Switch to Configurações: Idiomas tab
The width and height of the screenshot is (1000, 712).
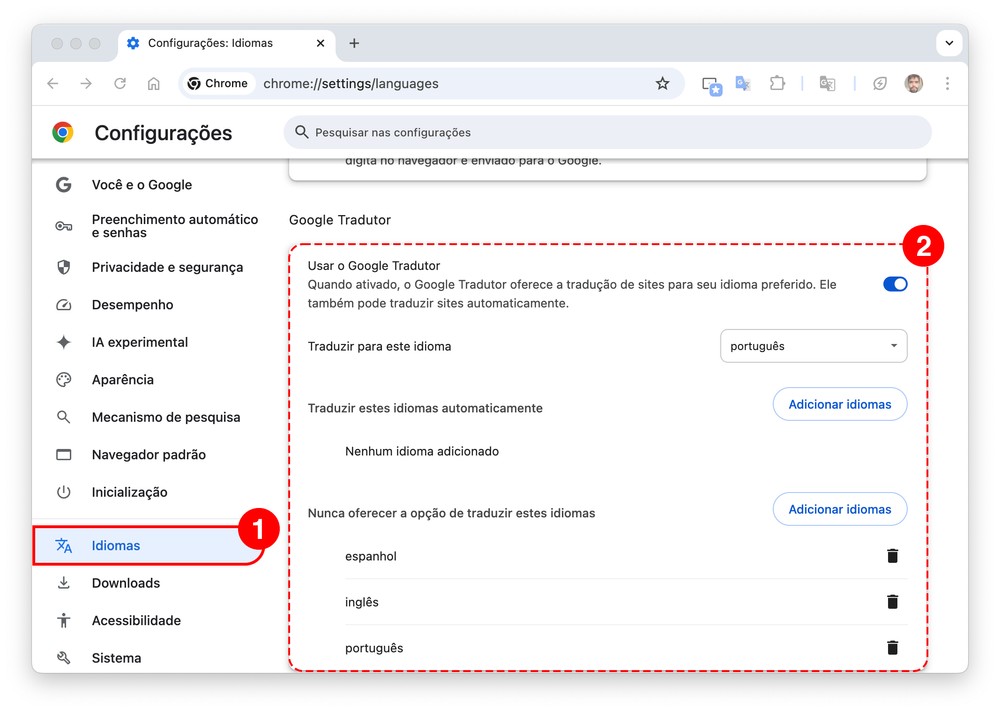point(210,43)
